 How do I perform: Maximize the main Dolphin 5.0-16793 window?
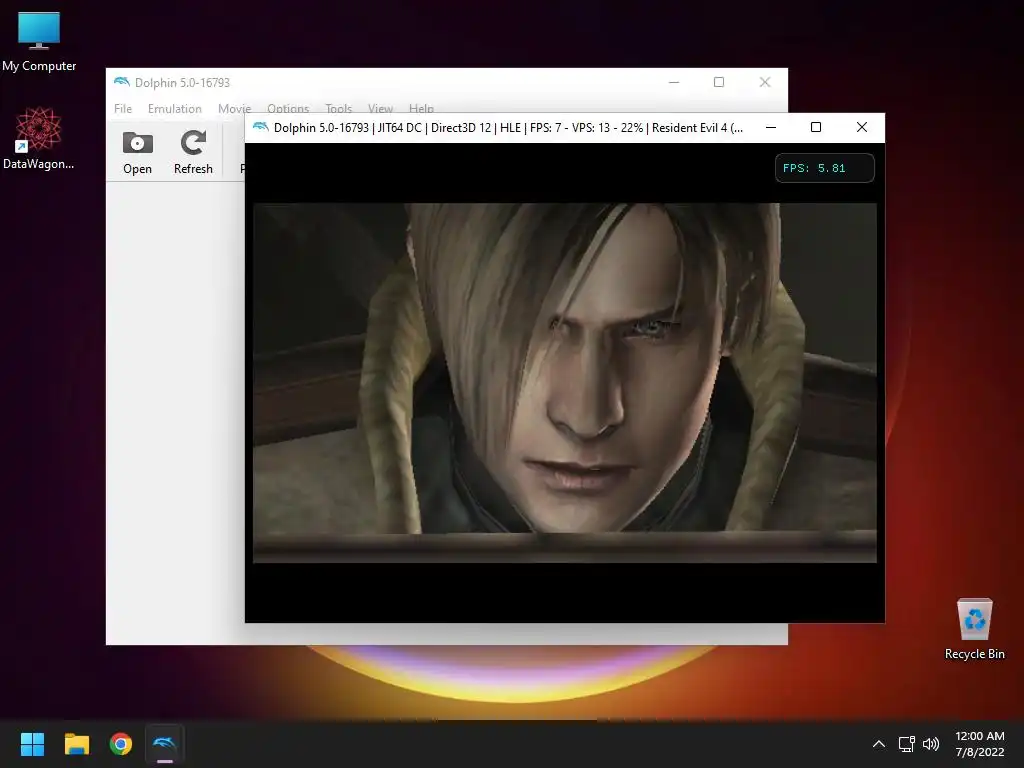coord(719,82)
